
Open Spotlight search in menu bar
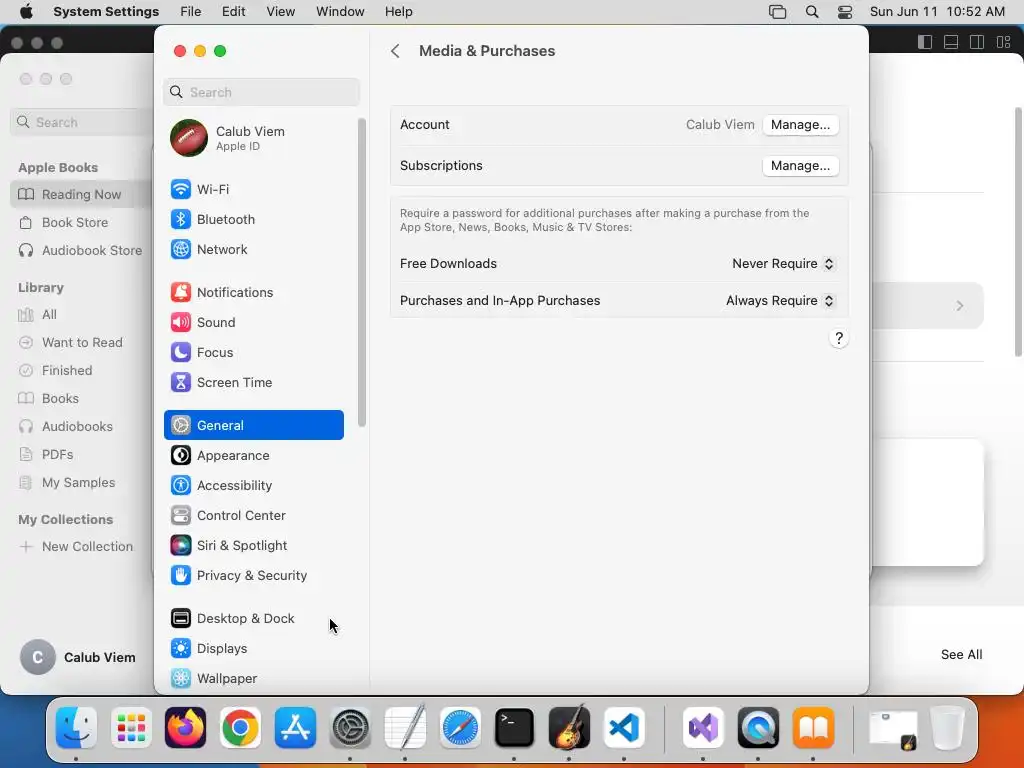(x=812, y=12)
